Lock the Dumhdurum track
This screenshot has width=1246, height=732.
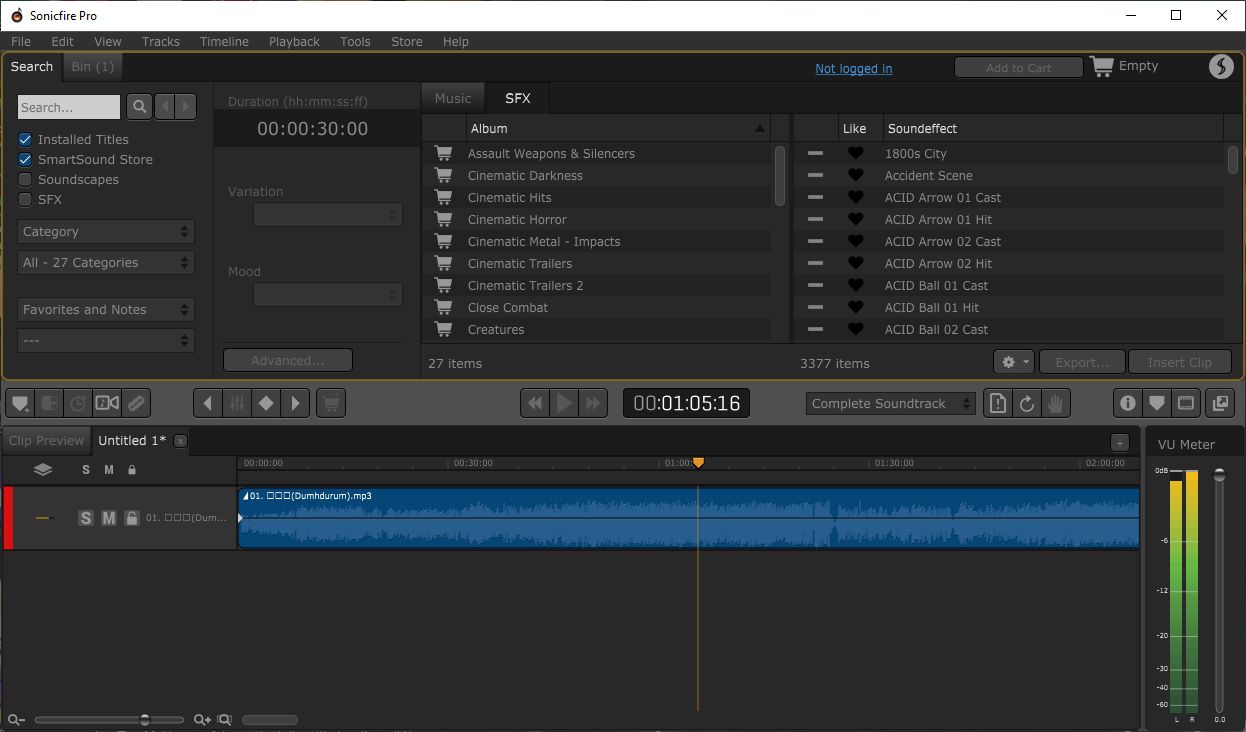(131, 518)
